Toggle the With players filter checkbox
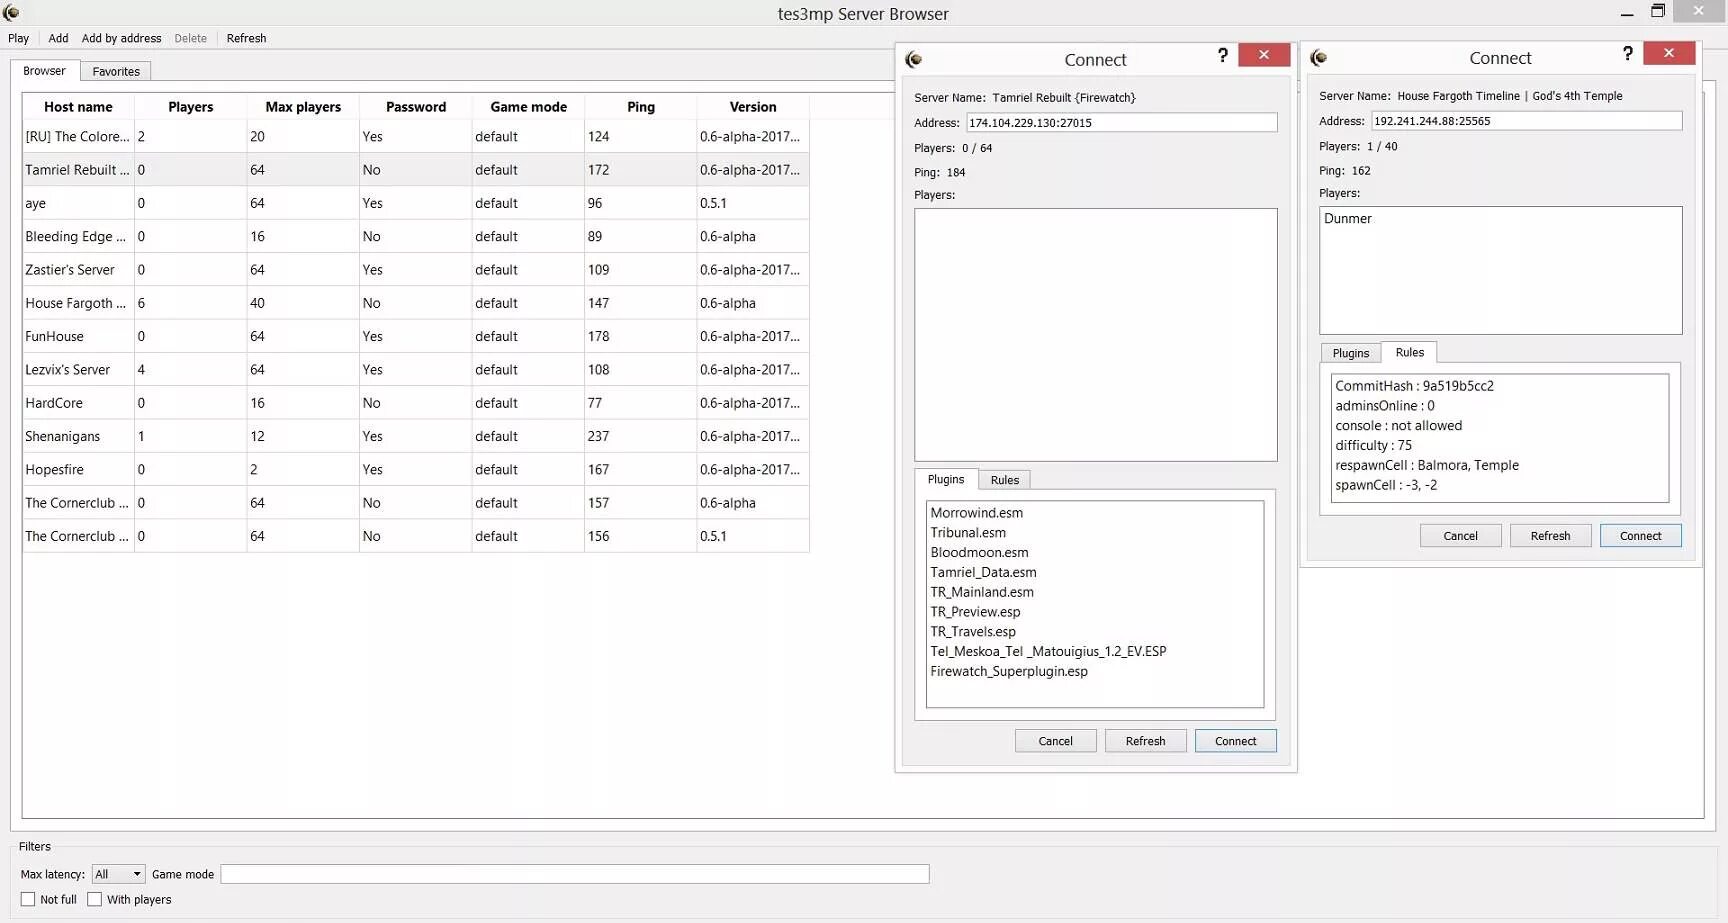This screenshot has width=1728, height=923. tap(95, 899)
